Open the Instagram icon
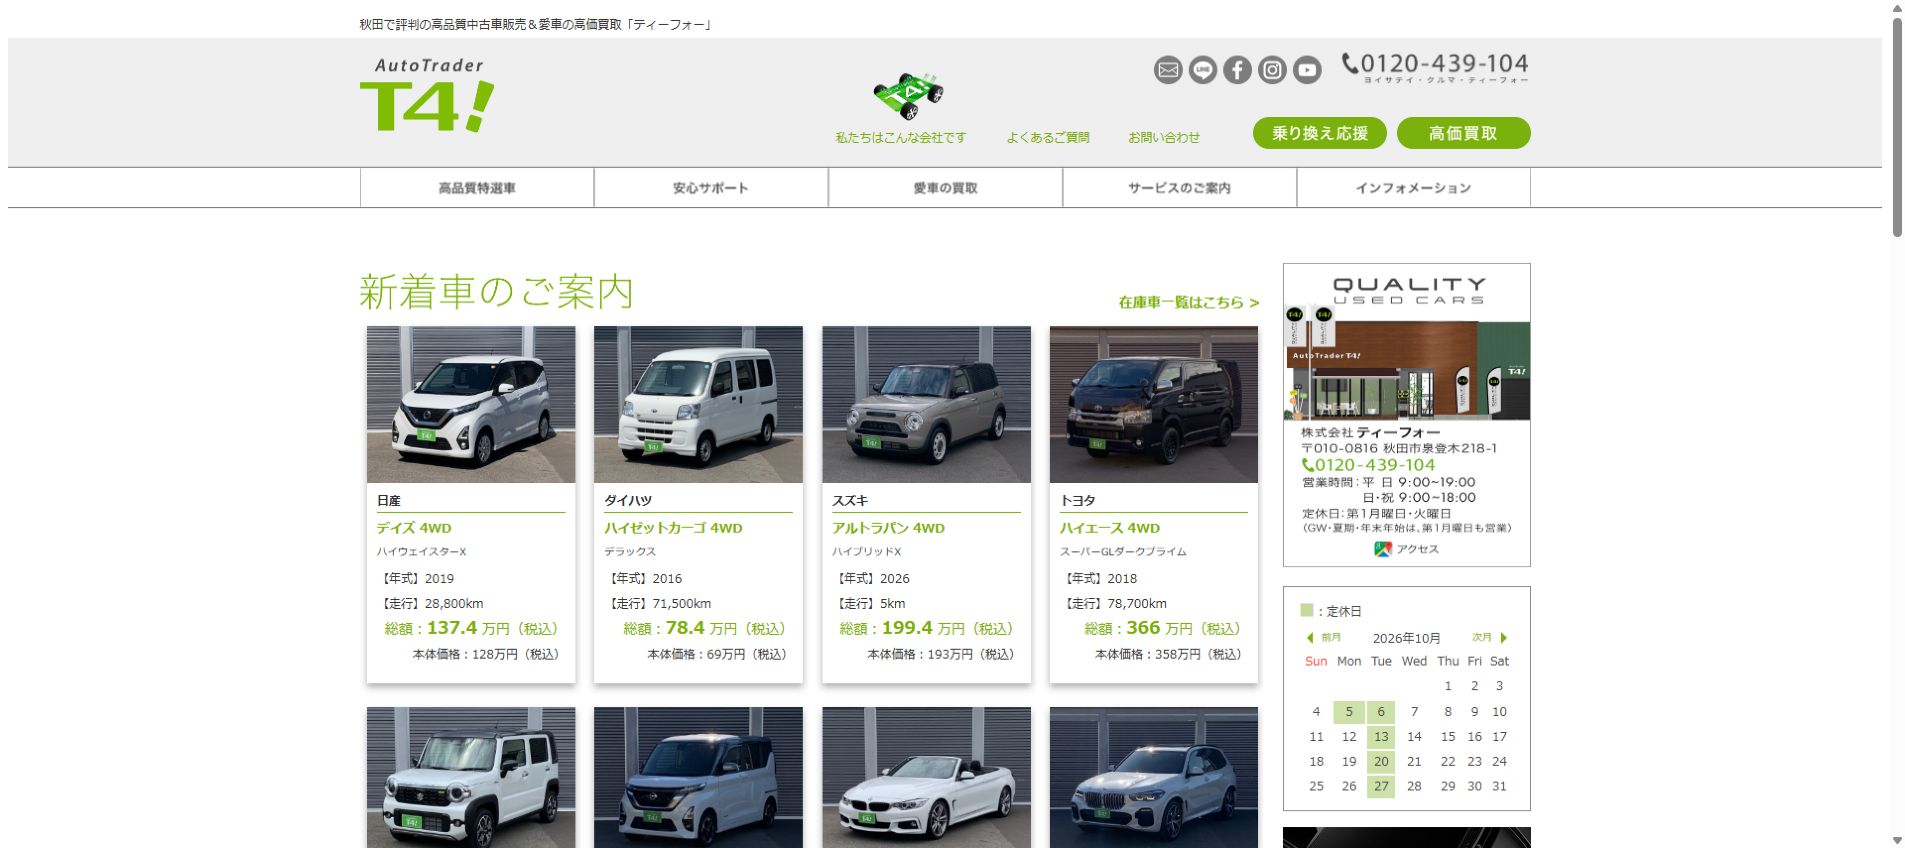This screenshot has width=1905, height=848. (1272, 69)
